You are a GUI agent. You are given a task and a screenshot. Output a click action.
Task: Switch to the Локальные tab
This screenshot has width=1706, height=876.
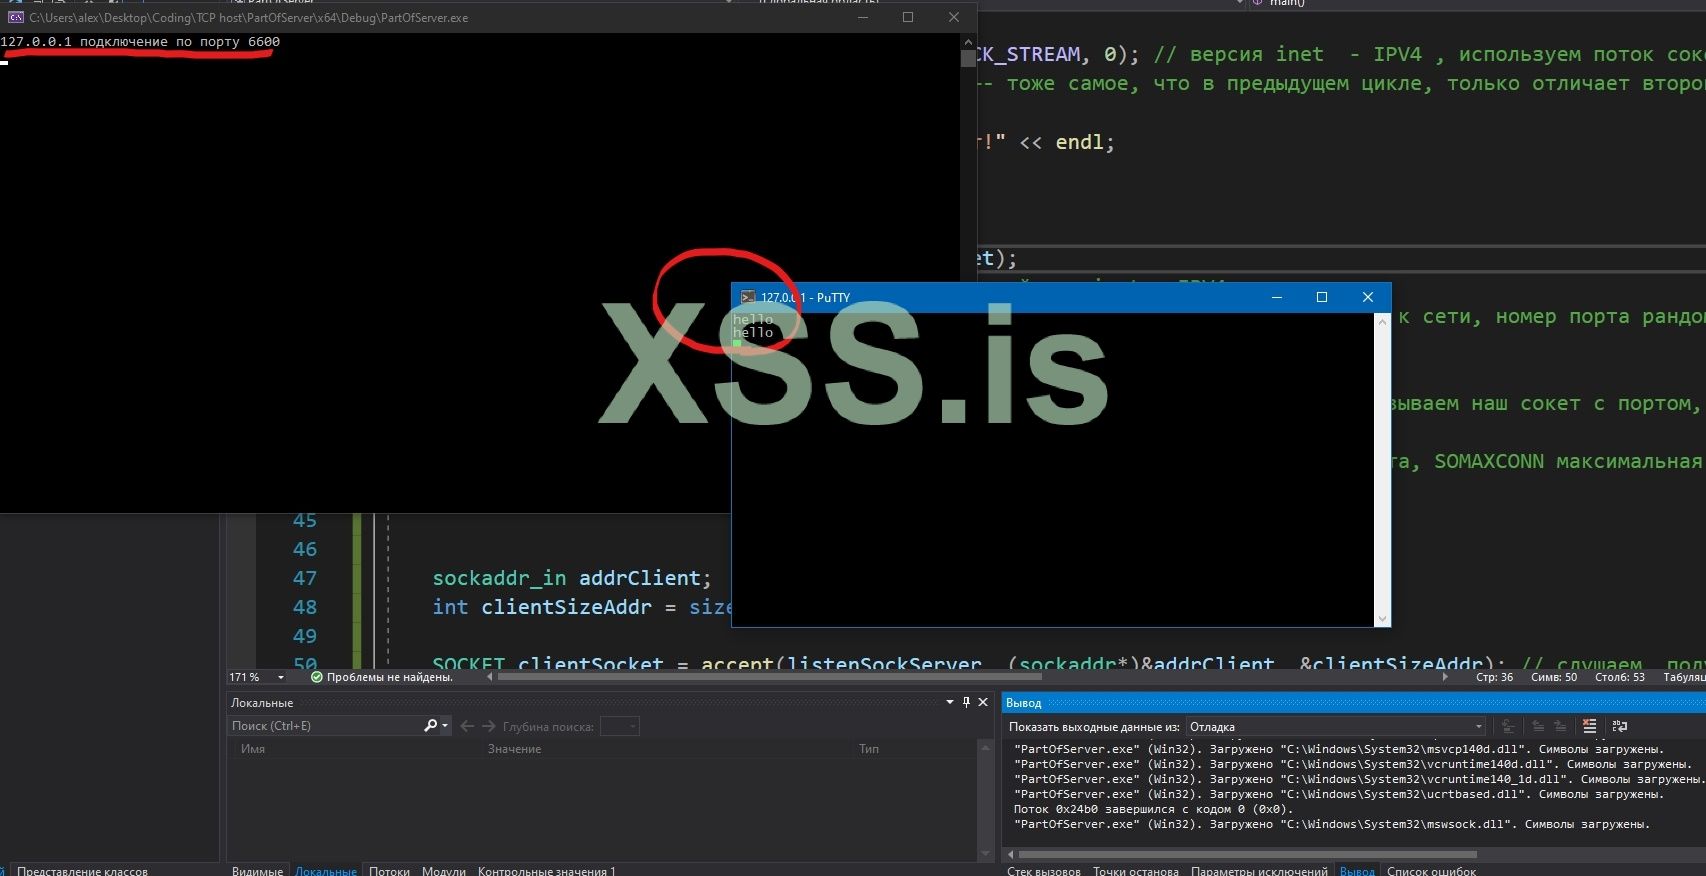point(326,870)
